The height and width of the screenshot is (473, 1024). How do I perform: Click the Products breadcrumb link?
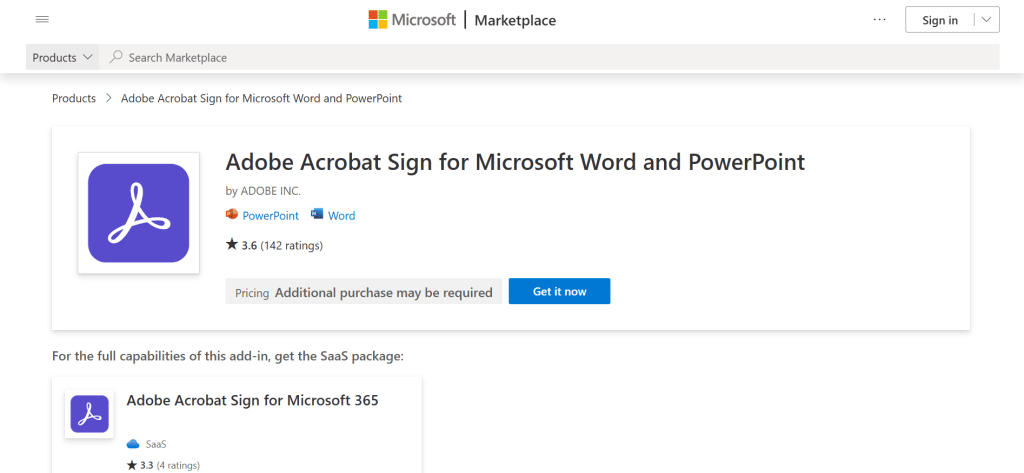coord(74,98)
